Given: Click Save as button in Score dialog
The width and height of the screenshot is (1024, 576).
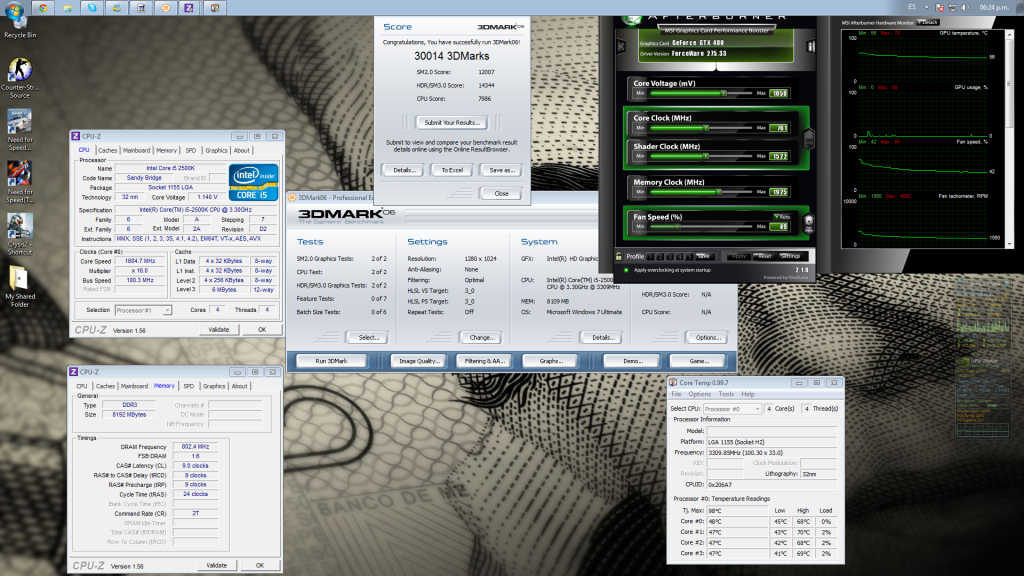Looking at the screenshot, I should (501, 170).
